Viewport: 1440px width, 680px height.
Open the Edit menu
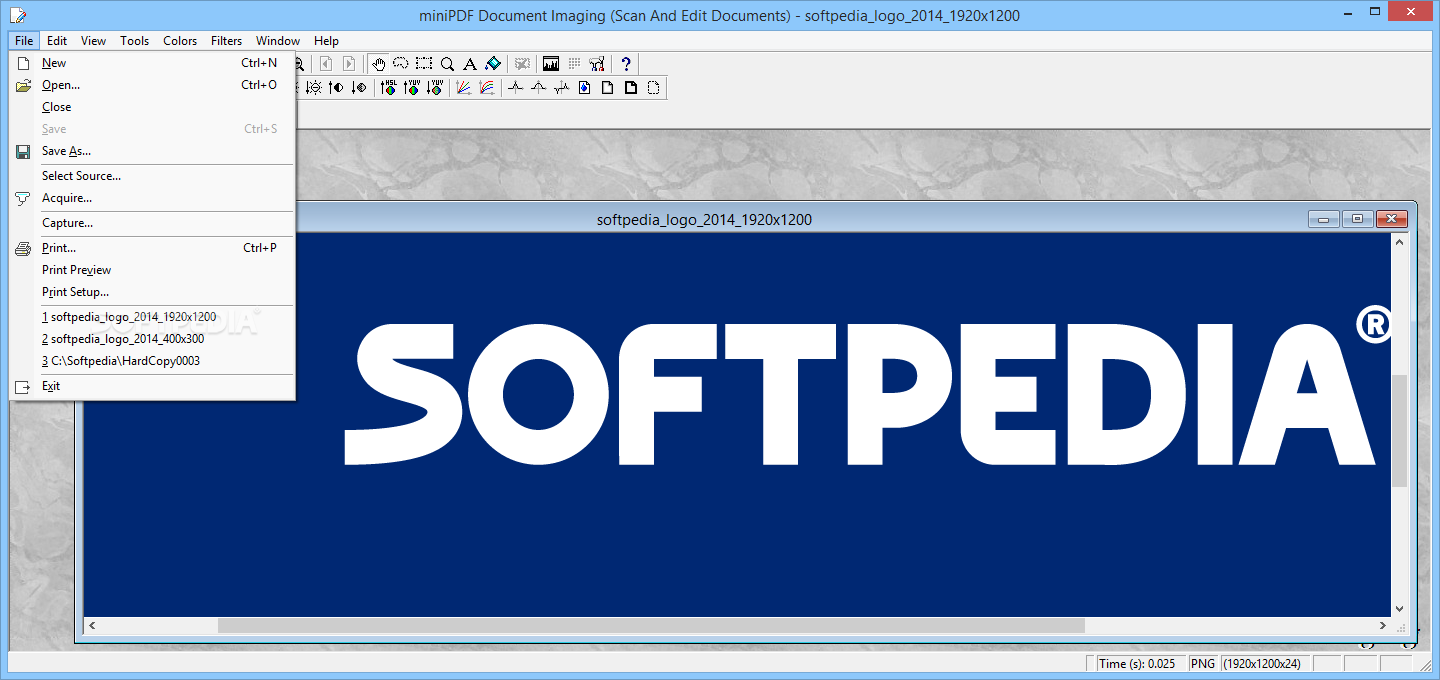57,41
